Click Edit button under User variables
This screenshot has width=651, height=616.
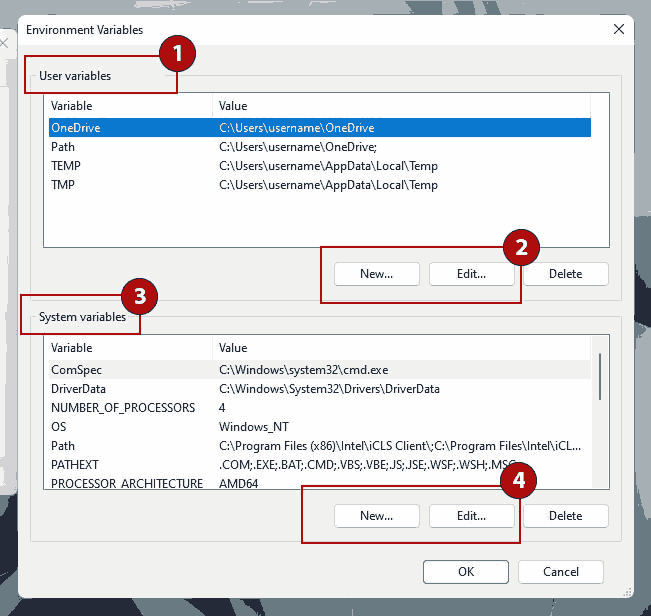click(x=471, y=273)
